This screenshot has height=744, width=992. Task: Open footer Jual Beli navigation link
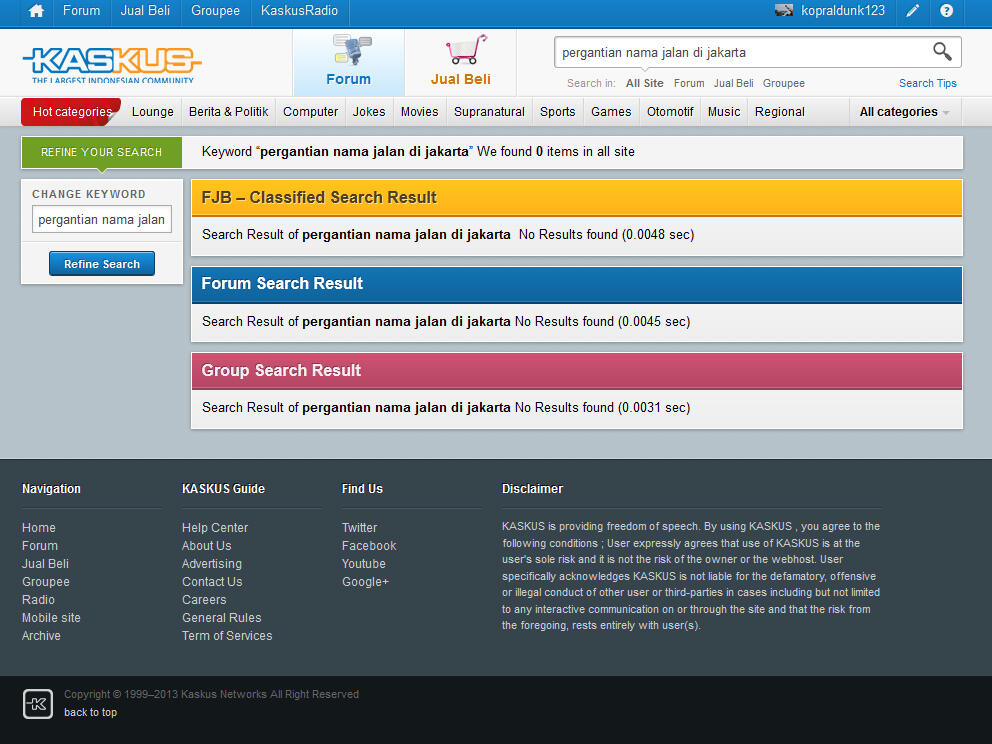[46, 564]
